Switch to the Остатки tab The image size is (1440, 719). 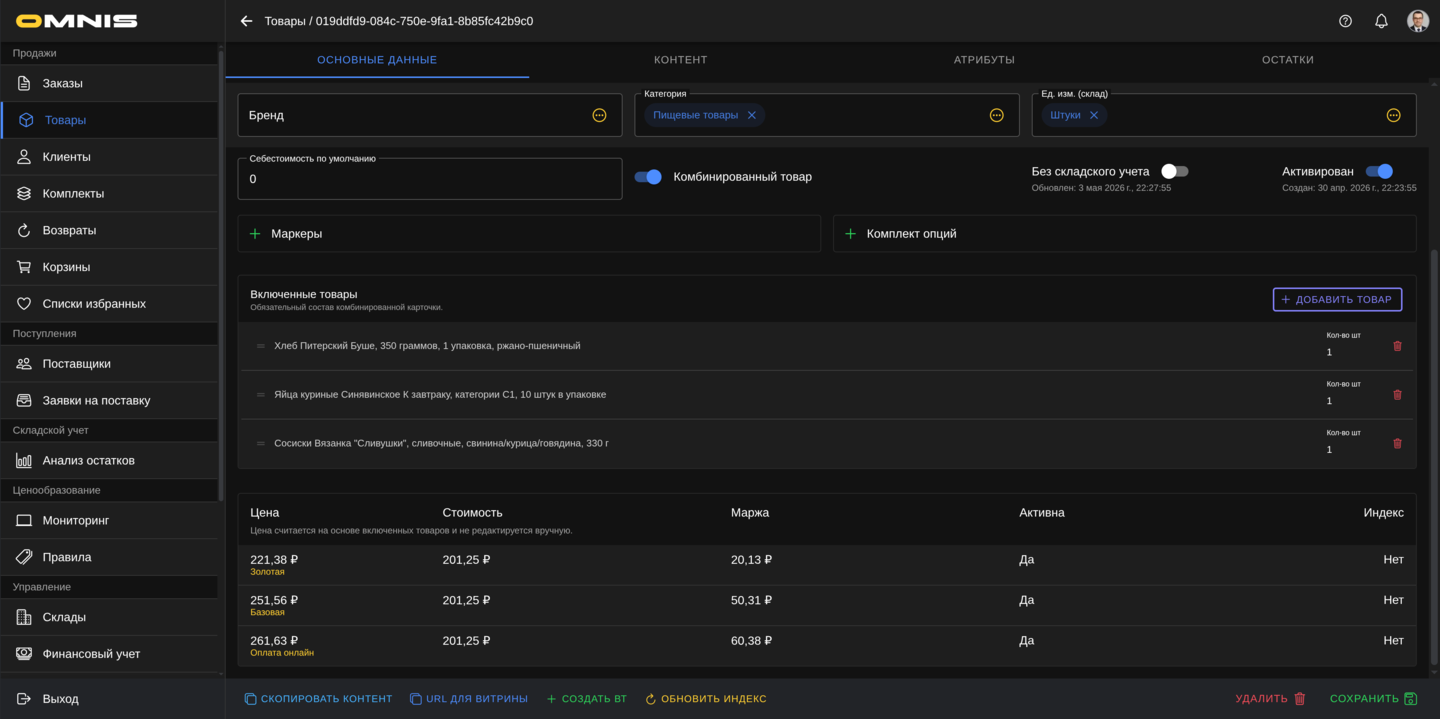[1288, 60]
